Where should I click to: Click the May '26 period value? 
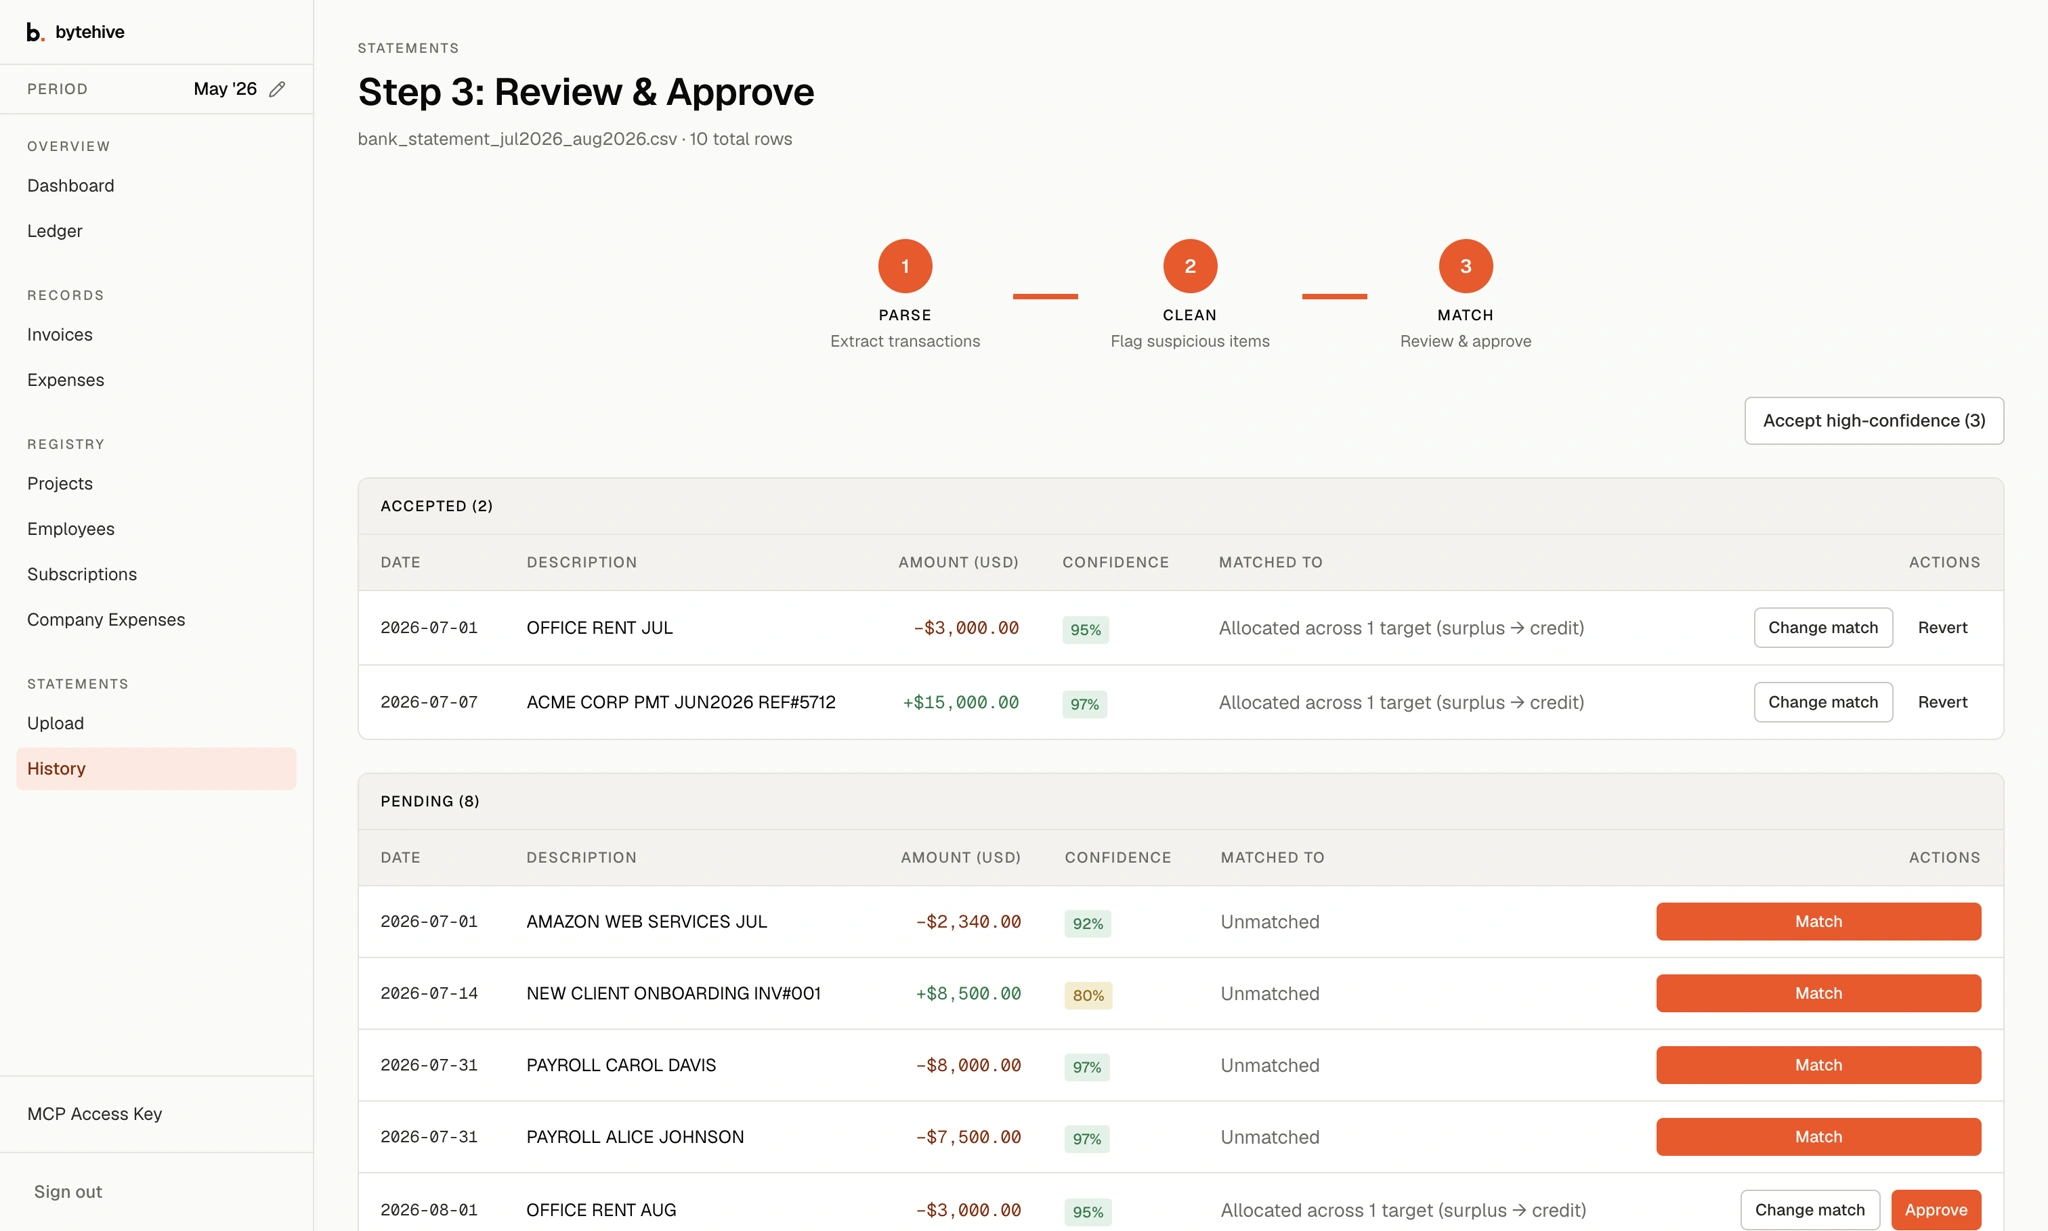(225, 89)
